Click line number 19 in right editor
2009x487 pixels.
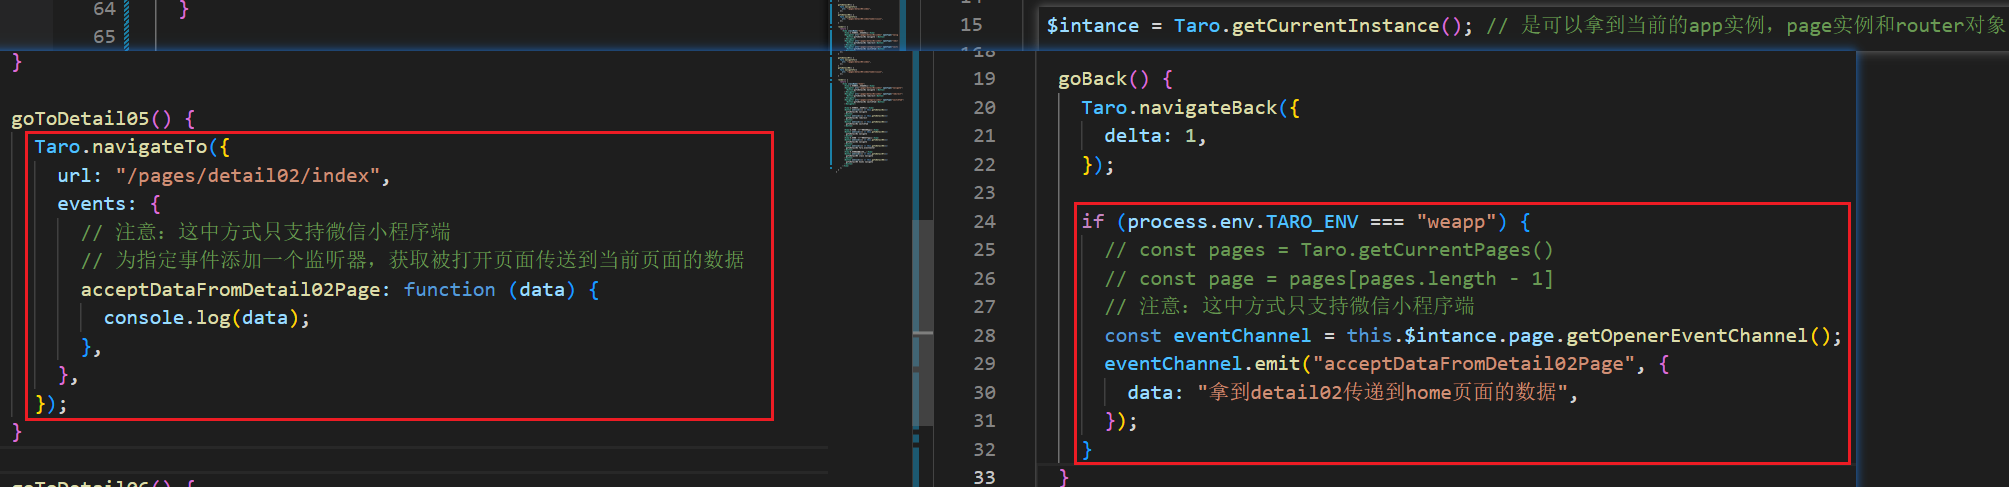[x=984, y=79]
